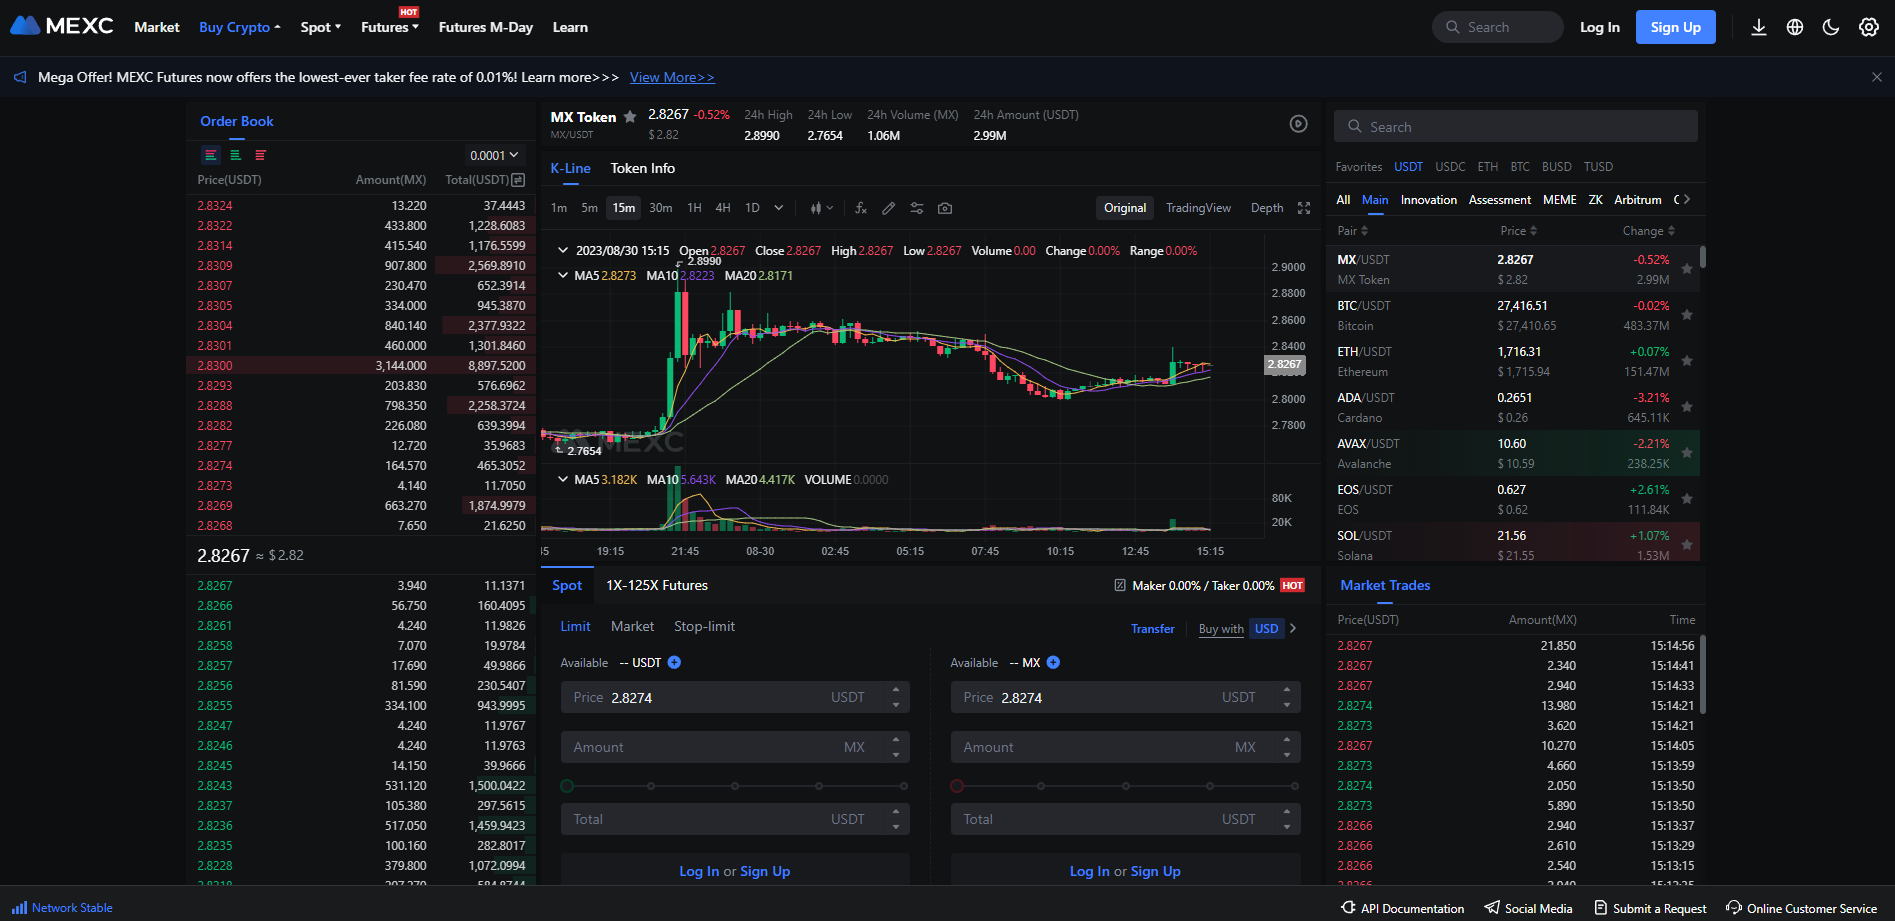The image size is (1895, 921).
Task: Click the buy amount percentage slider handle
Action: coord(567,786)
